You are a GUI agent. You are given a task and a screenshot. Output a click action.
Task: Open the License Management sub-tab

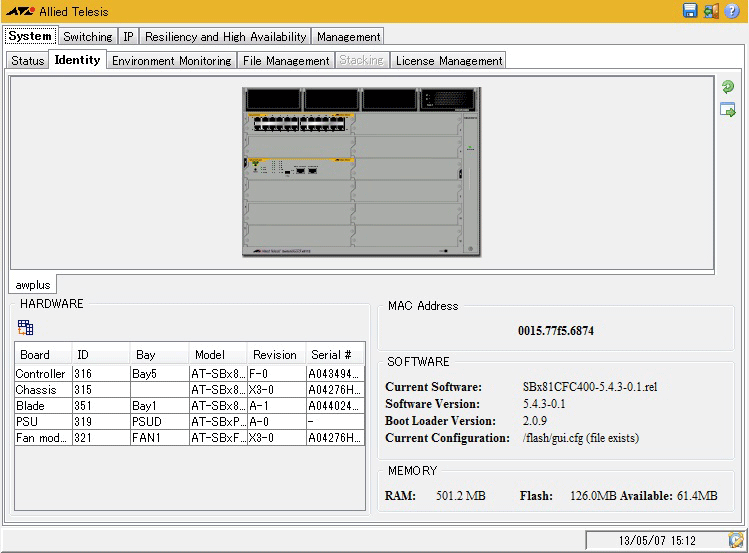pyautogui.click(x=448, y=61)
